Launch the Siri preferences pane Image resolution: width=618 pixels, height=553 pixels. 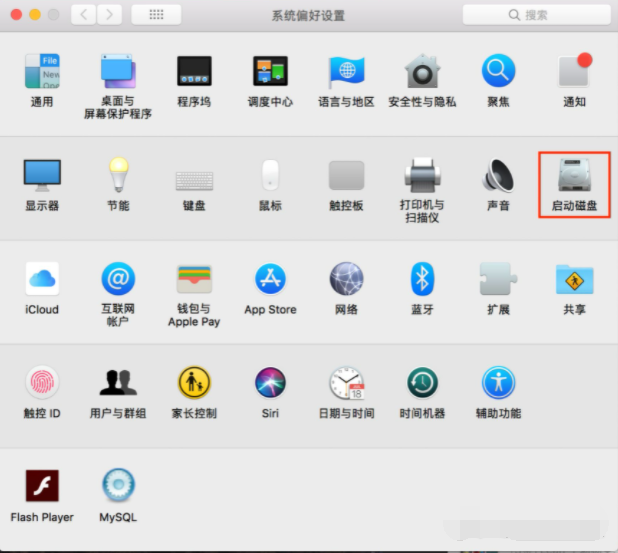click(270, 383)
